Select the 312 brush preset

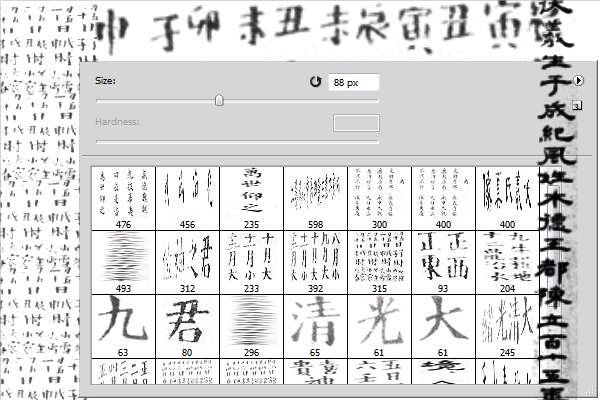[188, 262]
